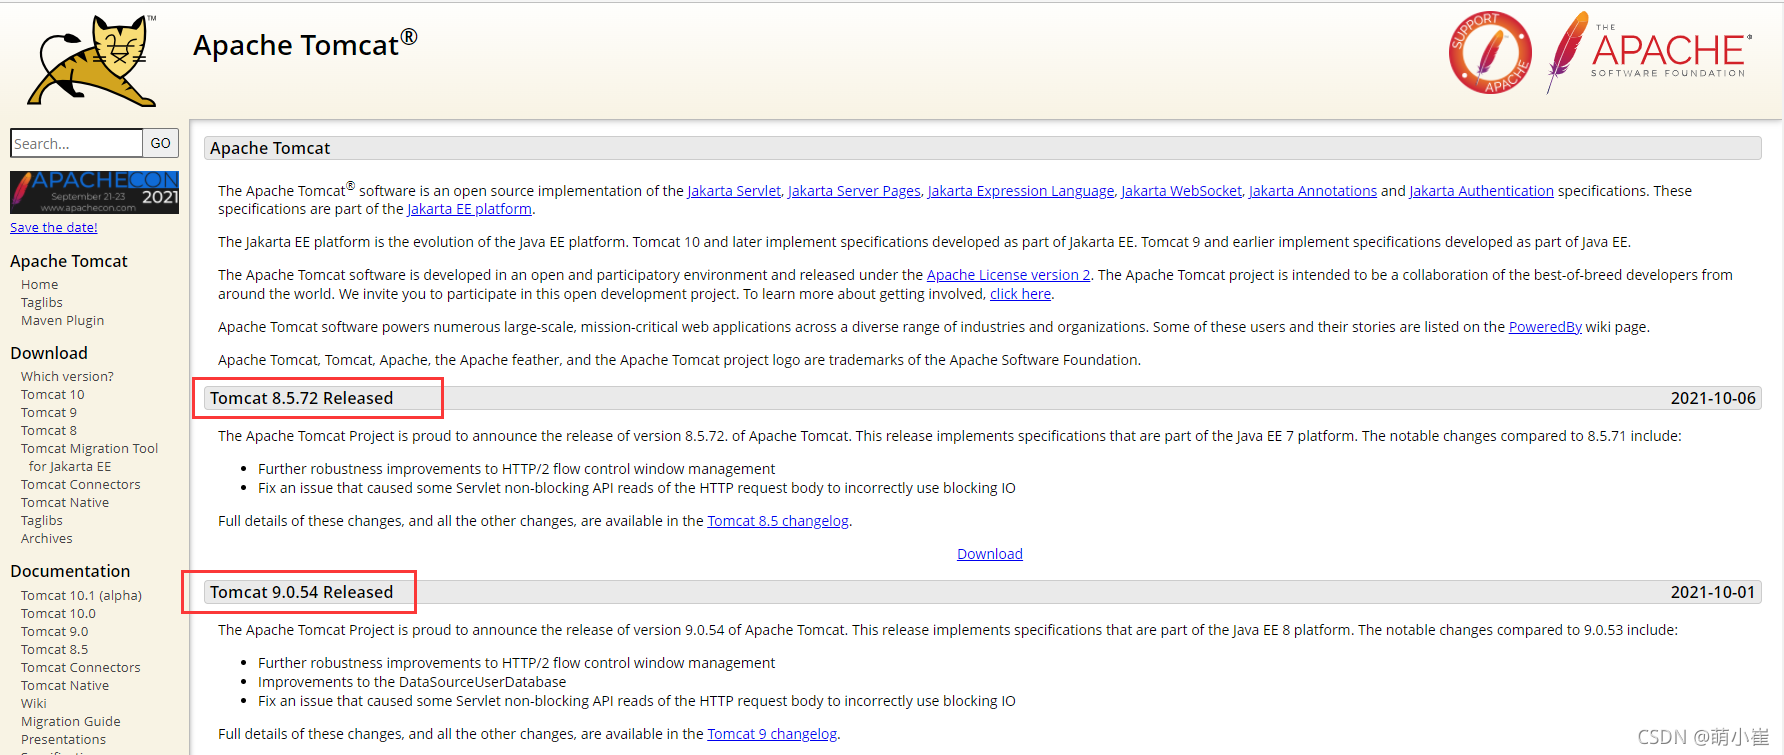Image resolution: width=1784 pixels, height=755 pixels.
Task: Click the Download link for 8.5.72
Action: [990, 554]
